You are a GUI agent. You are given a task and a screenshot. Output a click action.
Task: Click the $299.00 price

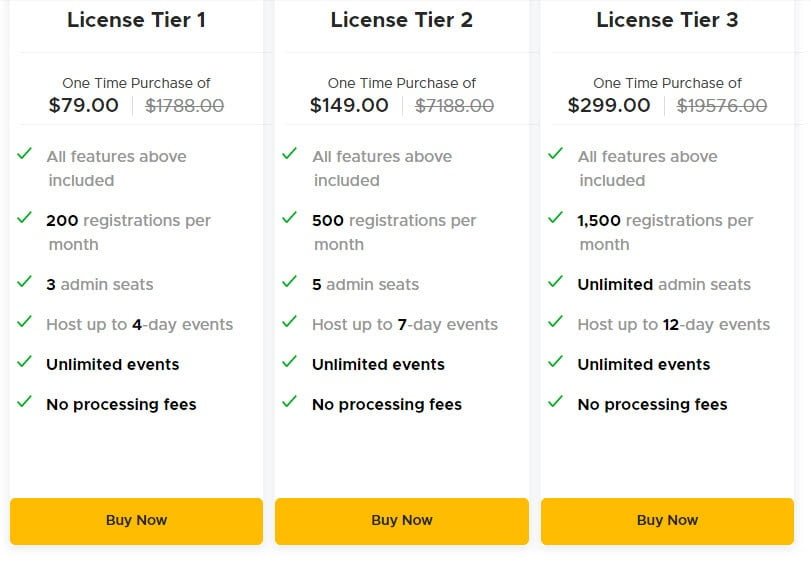(x=609, y=105)
